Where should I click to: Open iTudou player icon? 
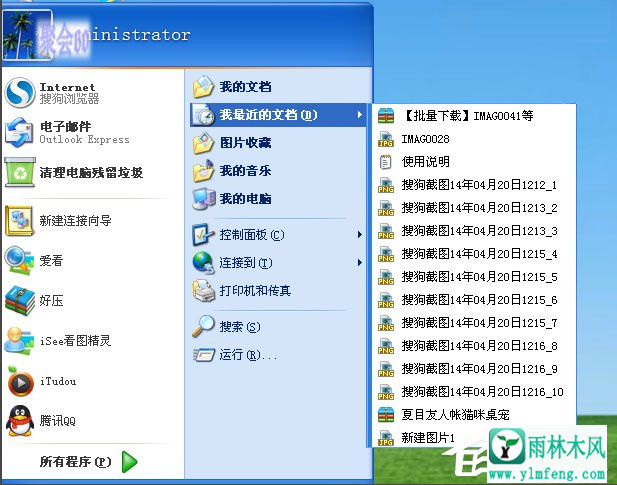(x=20, y=381)
